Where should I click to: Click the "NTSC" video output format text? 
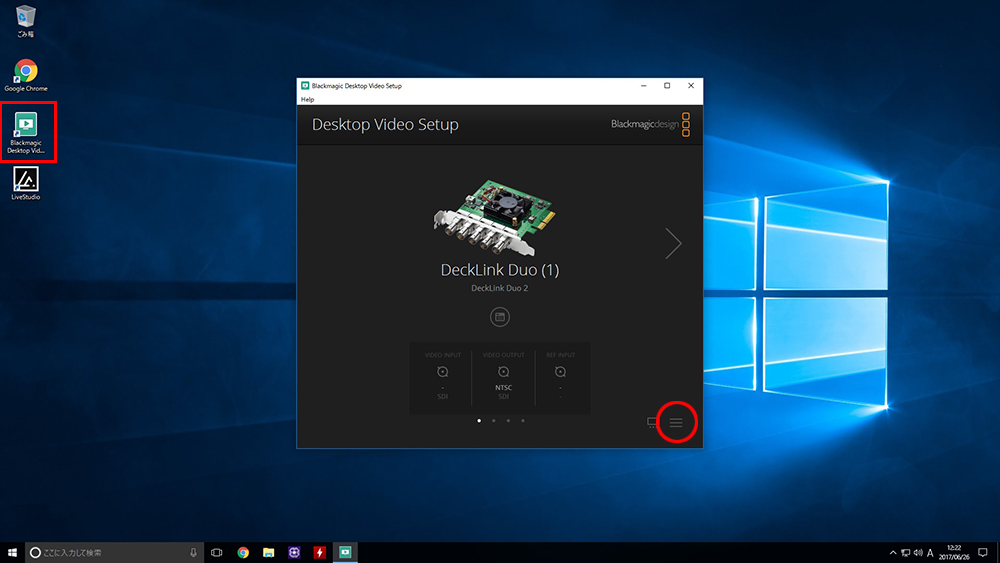503,388
